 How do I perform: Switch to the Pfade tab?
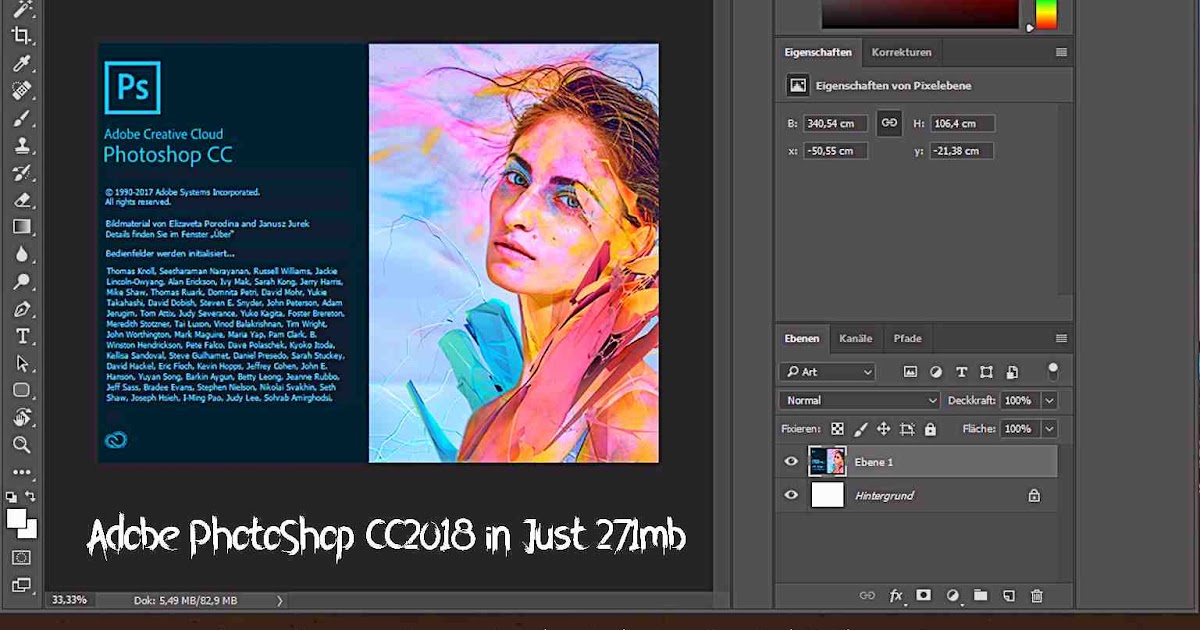pyautogui.click(x=908, y=339)
